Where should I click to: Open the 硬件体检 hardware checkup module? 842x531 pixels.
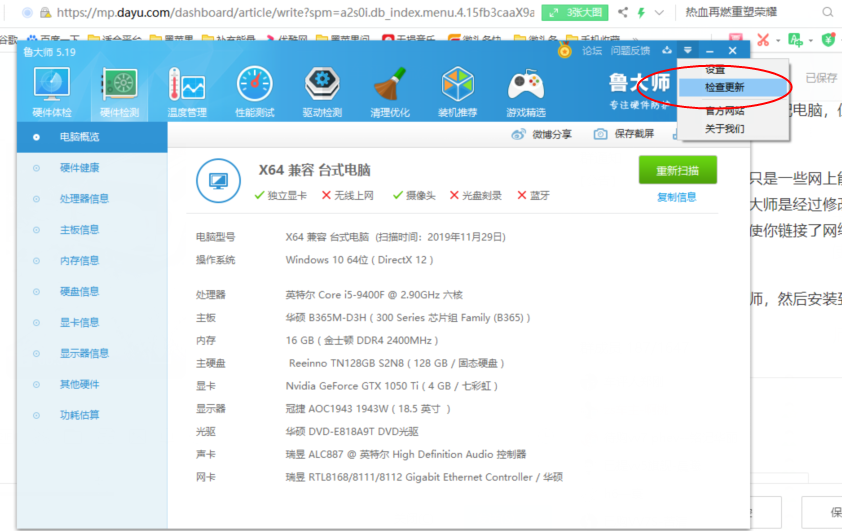[x=52, y=92]
